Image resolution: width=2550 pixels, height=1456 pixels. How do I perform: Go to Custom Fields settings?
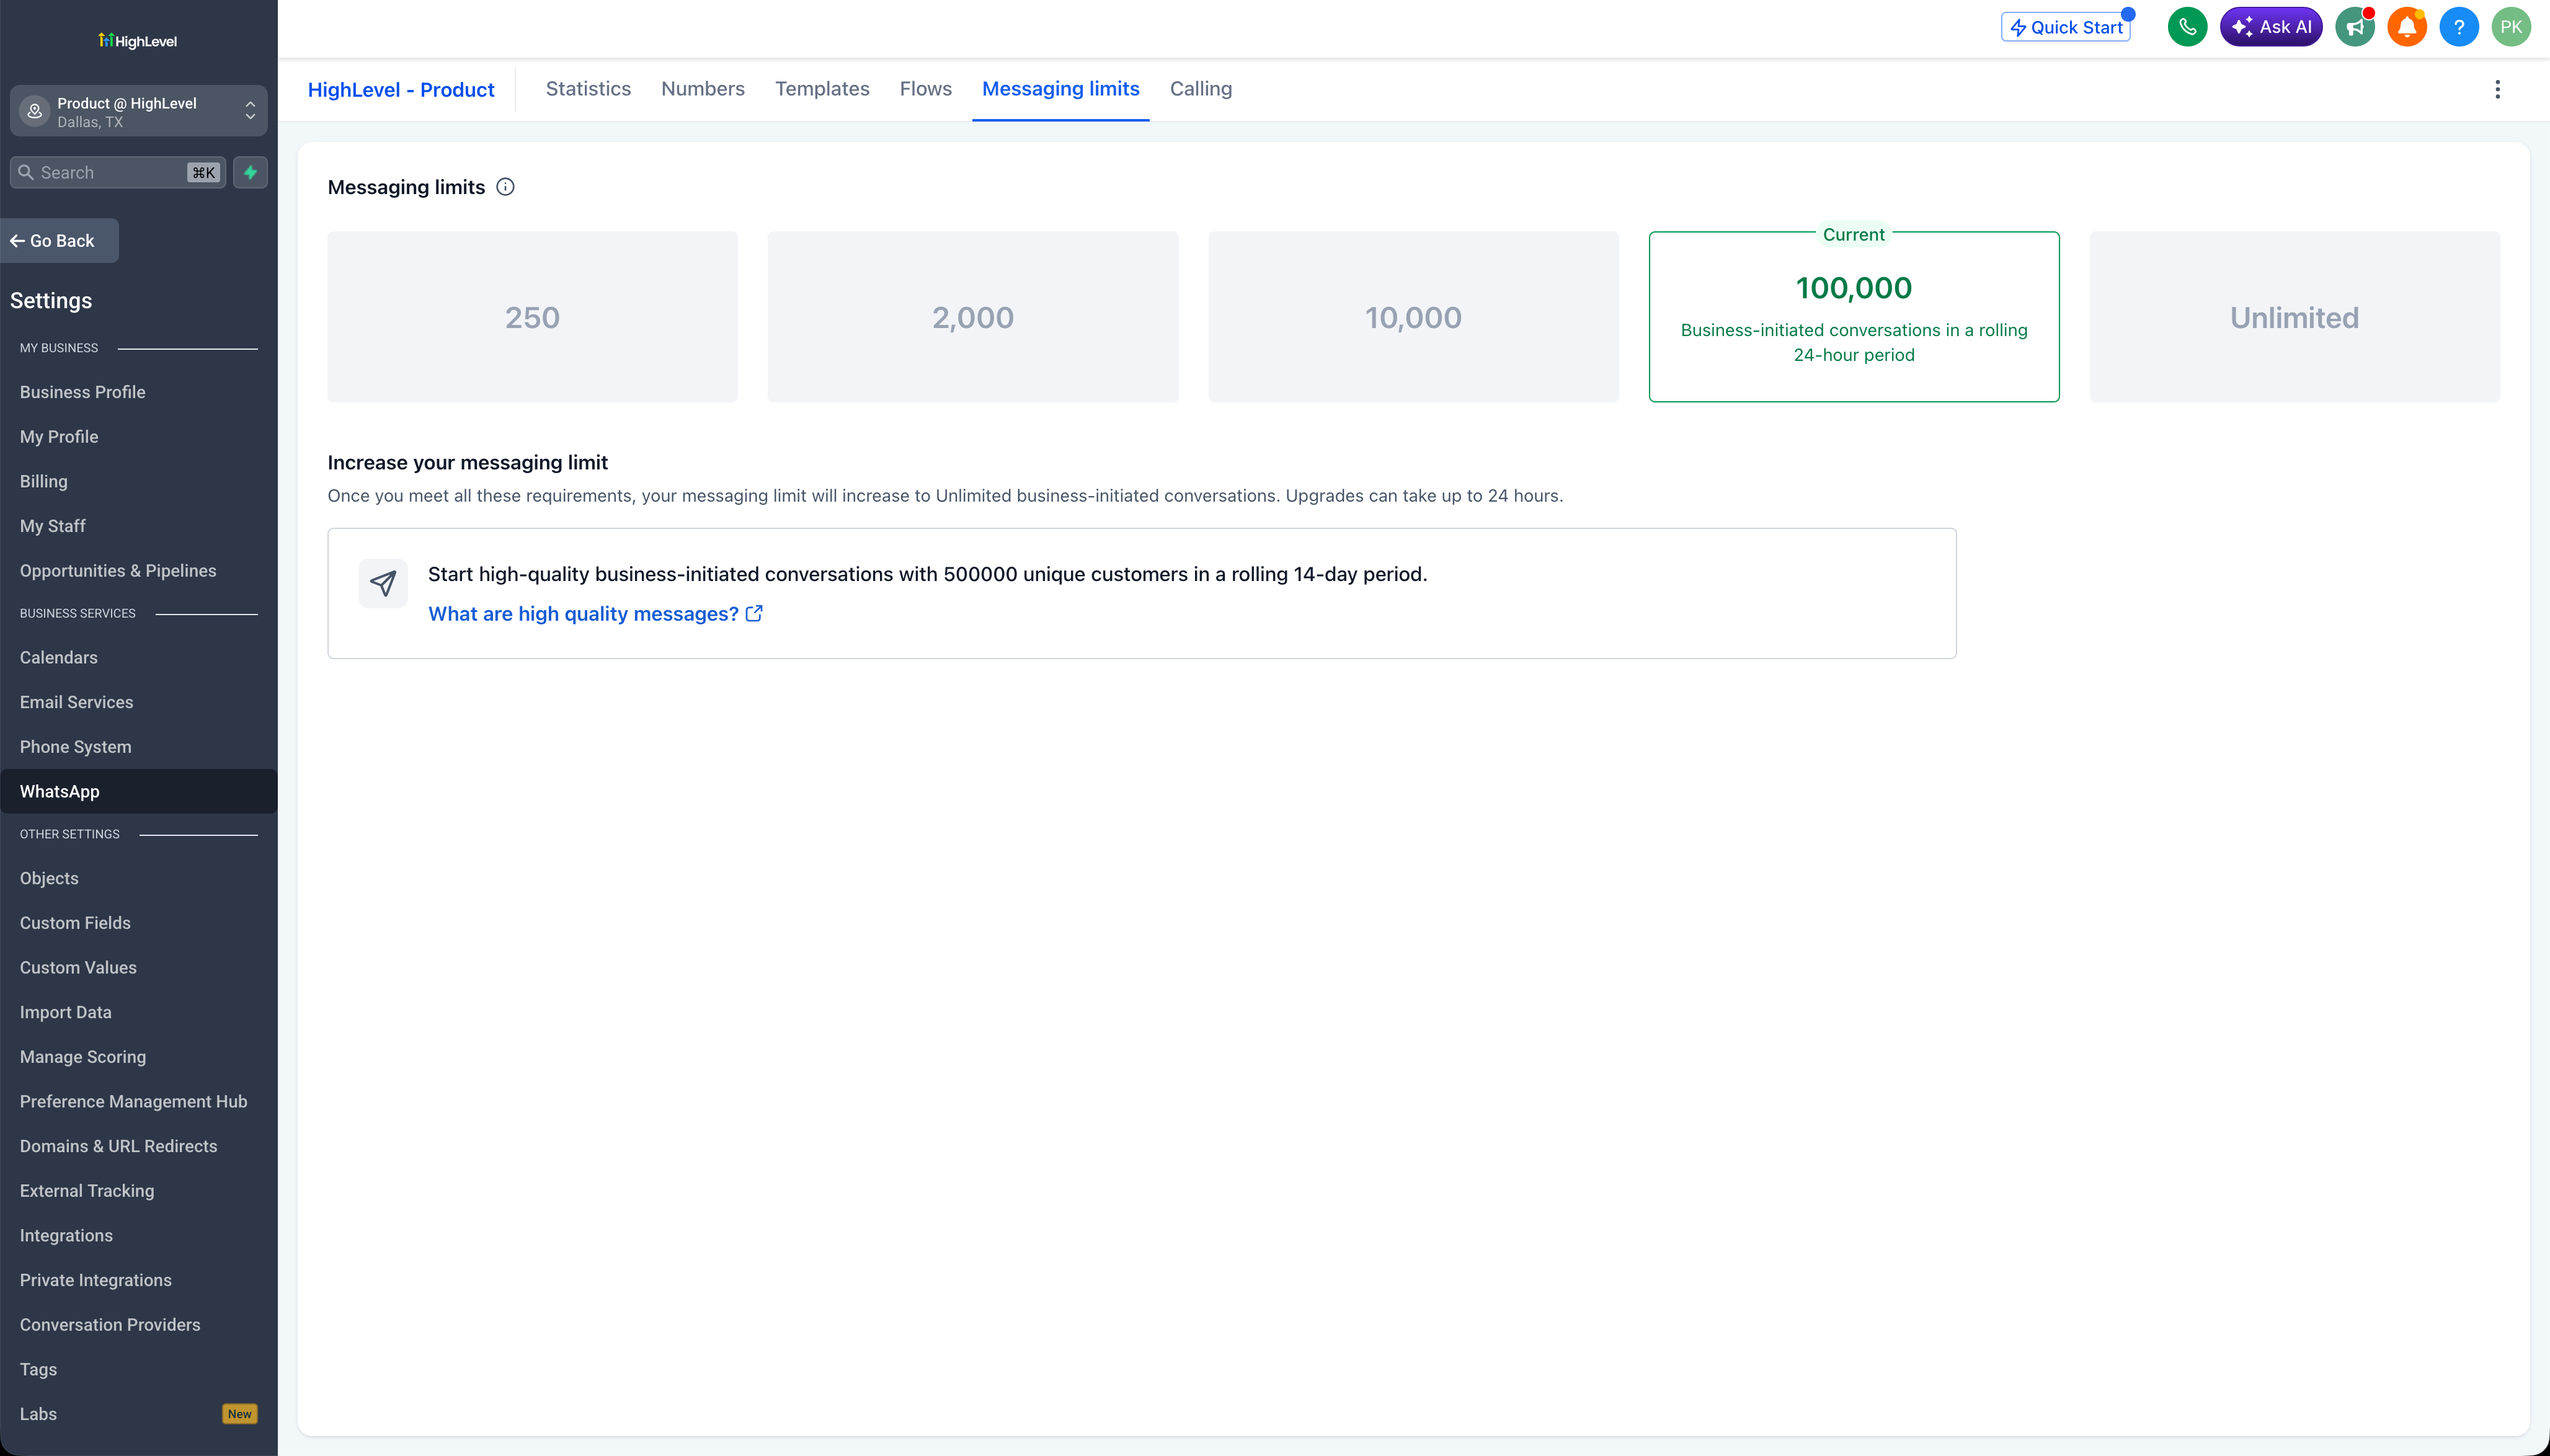tap(75, 923)
